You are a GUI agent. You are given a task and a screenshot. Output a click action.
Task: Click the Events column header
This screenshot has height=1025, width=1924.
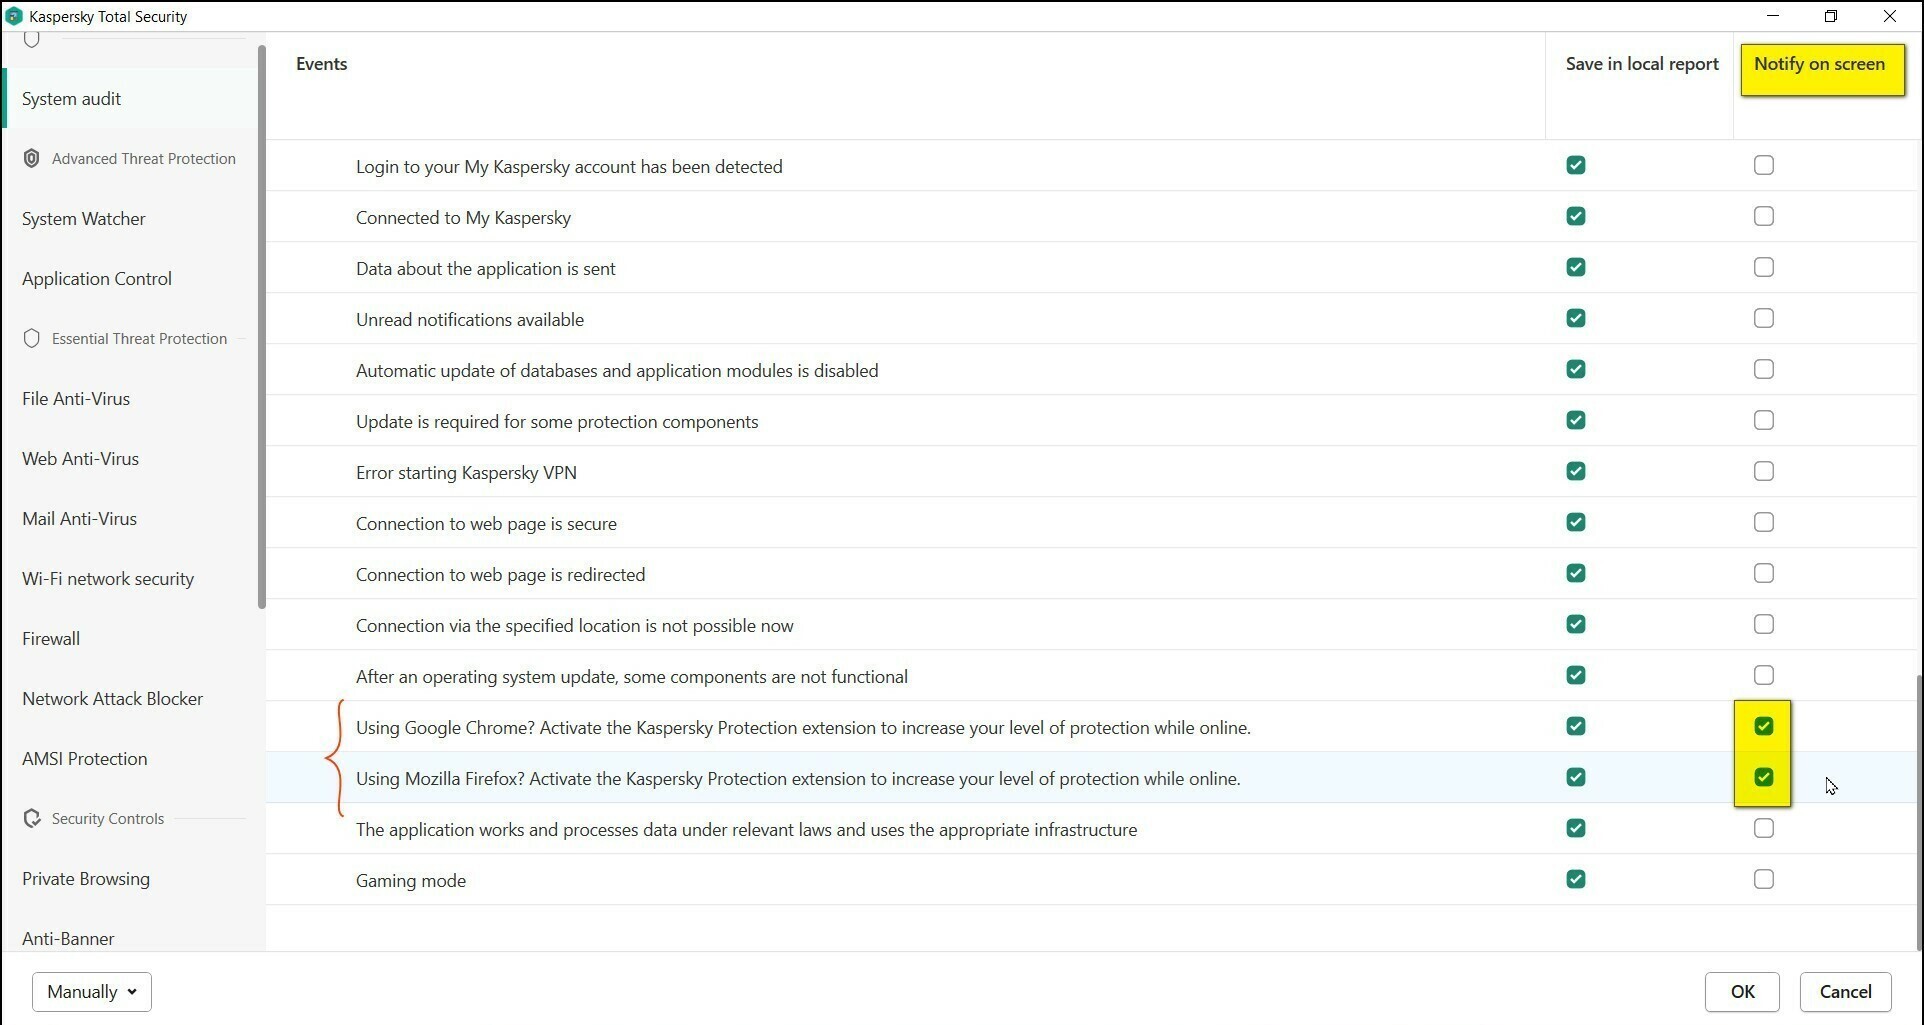click(x=321, y=64)
